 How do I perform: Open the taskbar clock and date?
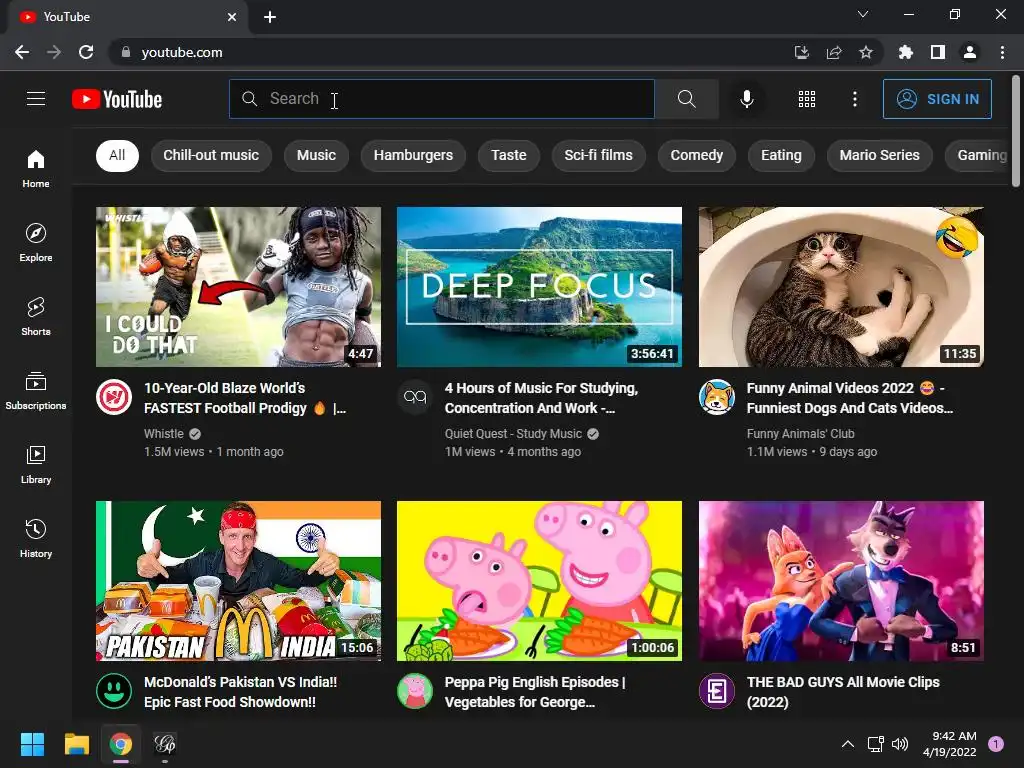(x=950, y=744)
